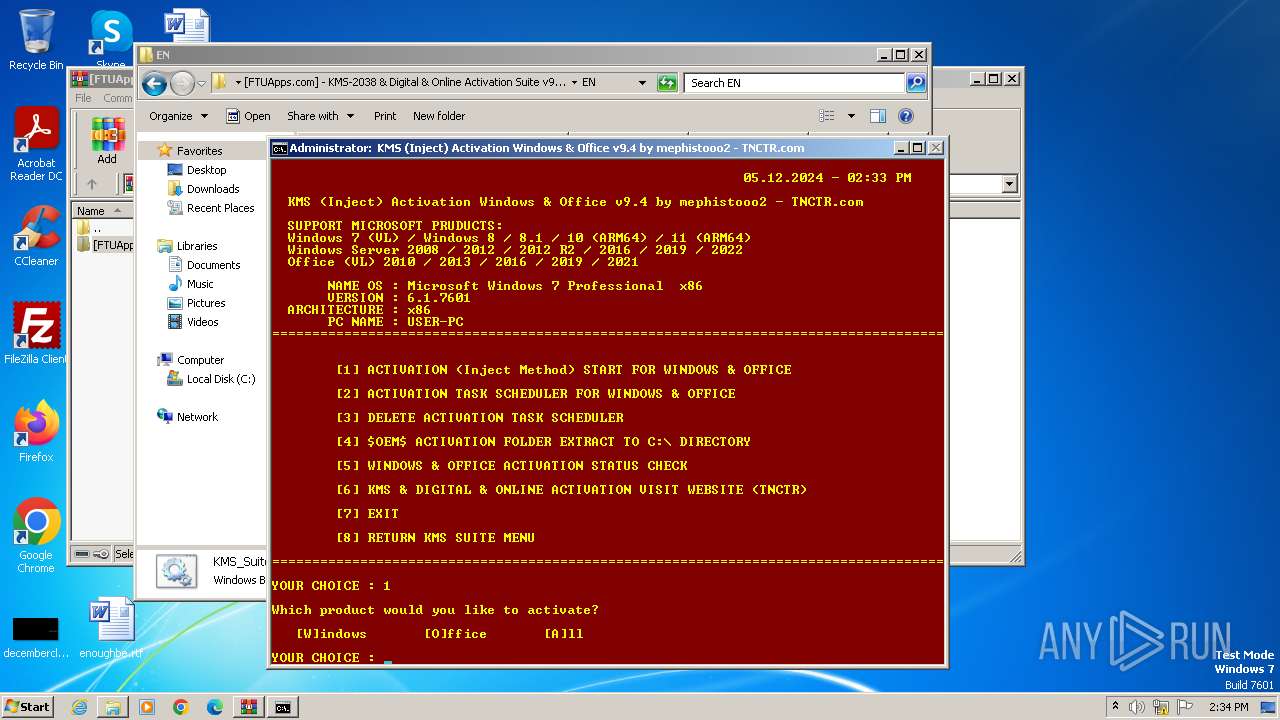
Task: Select Desktop in the navigation pane
Action: pyautogui.click(x=206, y=170)
